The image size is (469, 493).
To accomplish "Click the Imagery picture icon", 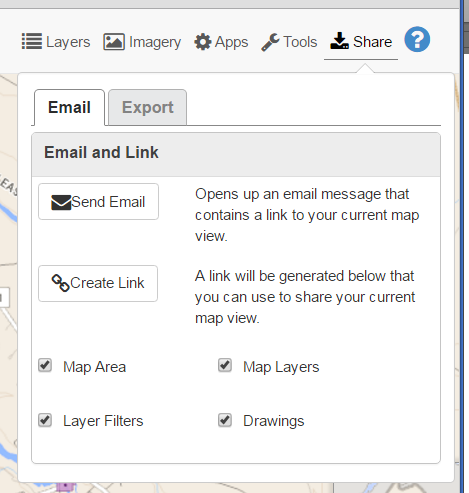I will 114,42.
